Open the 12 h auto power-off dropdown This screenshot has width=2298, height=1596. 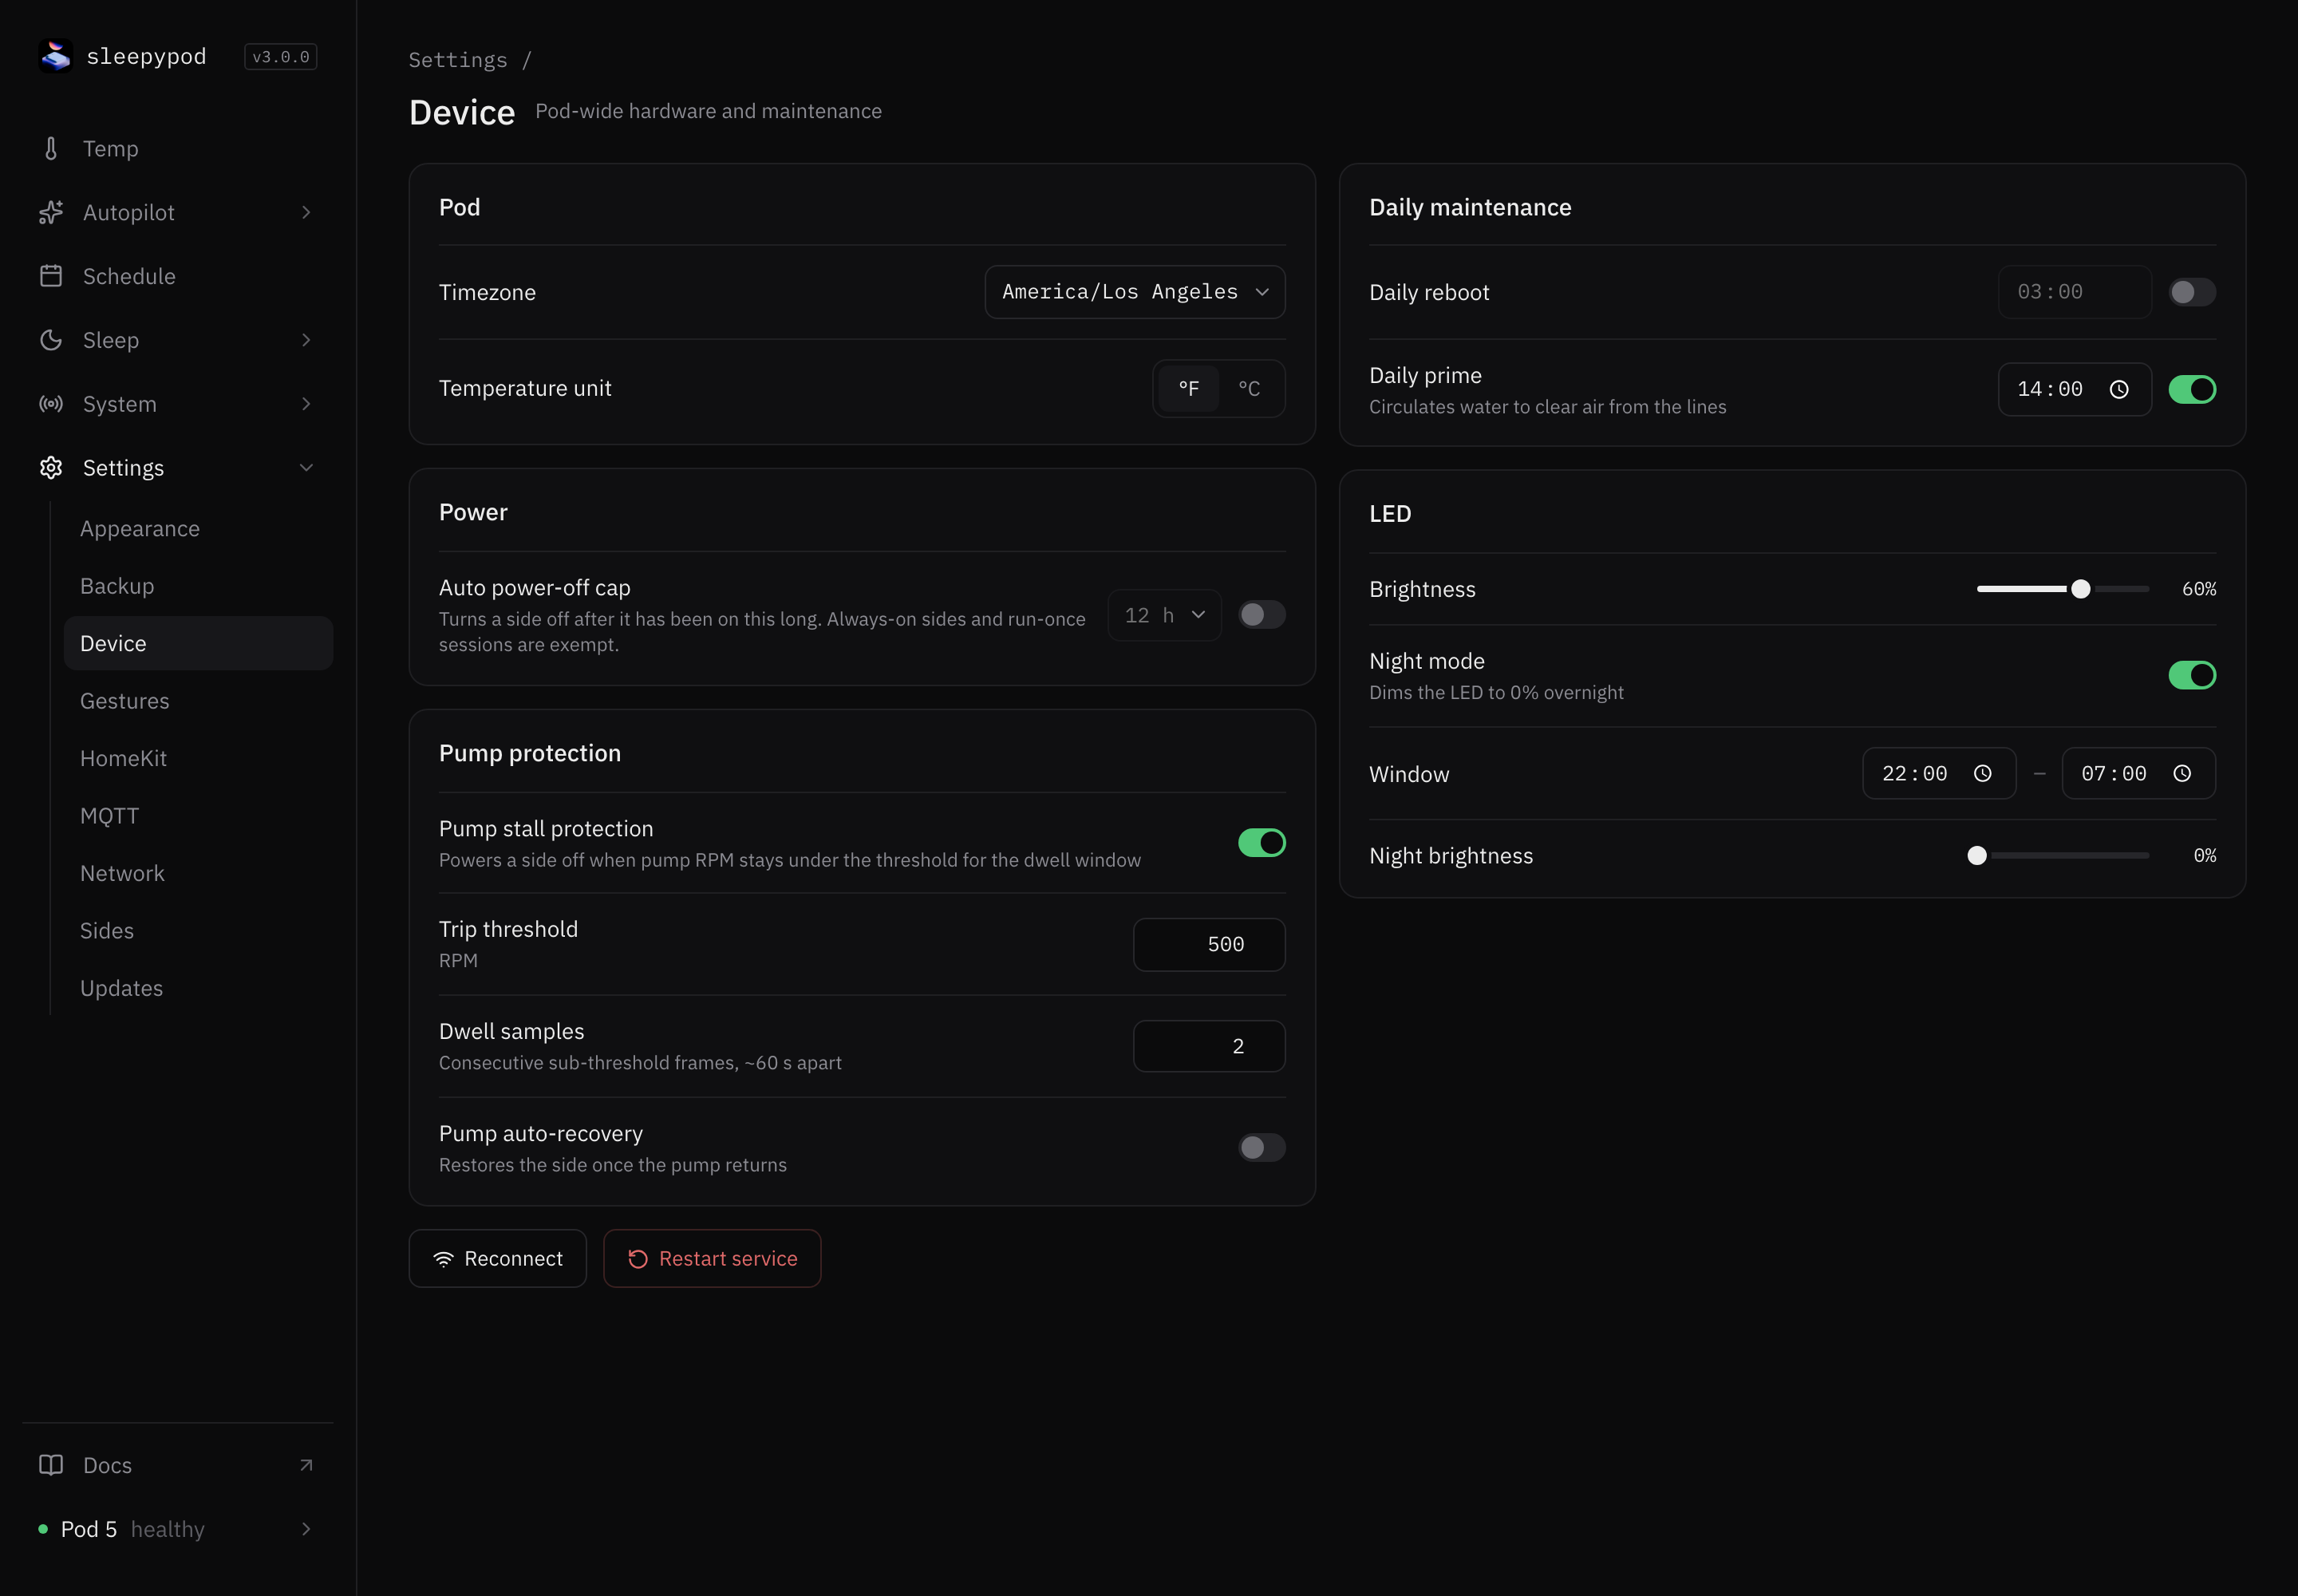(1164, 615)
